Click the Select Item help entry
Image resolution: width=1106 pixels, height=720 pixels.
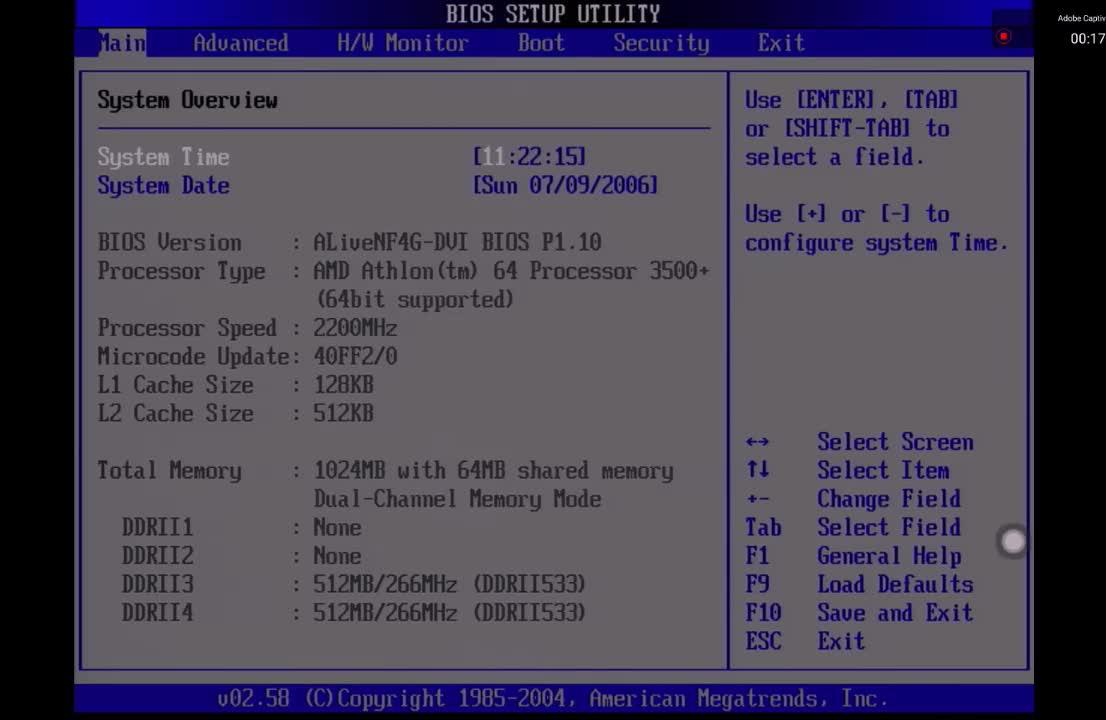click(882, 470)
